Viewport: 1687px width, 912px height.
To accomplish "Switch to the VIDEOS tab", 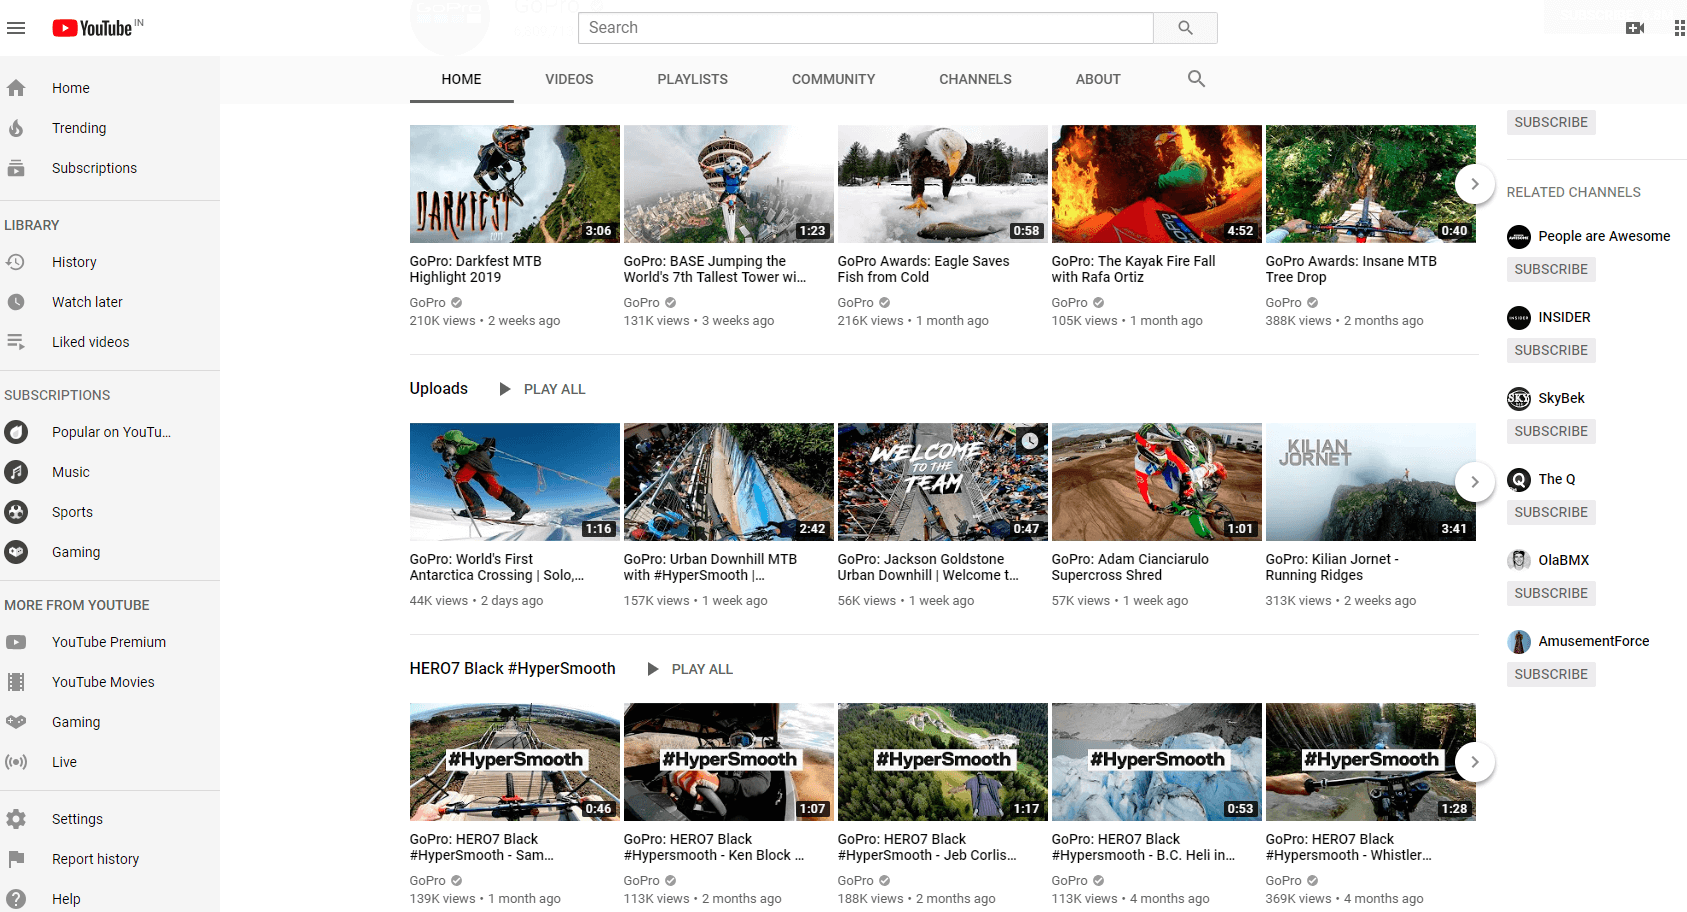I will pos(569,79).
